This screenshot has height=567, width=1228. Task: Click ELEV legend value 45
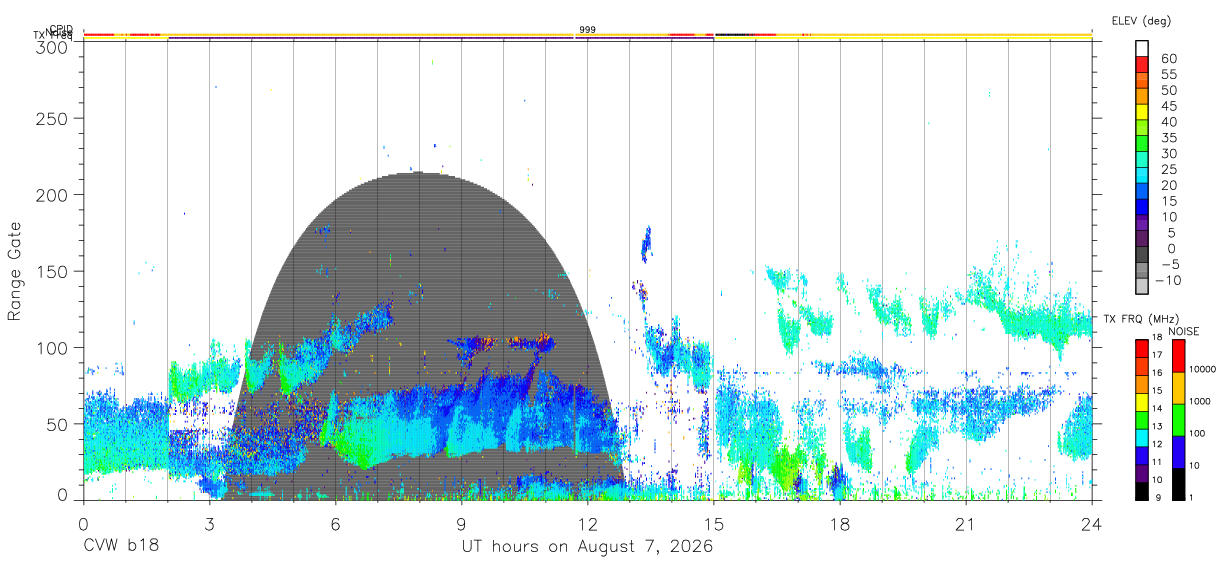[1168, 106]
